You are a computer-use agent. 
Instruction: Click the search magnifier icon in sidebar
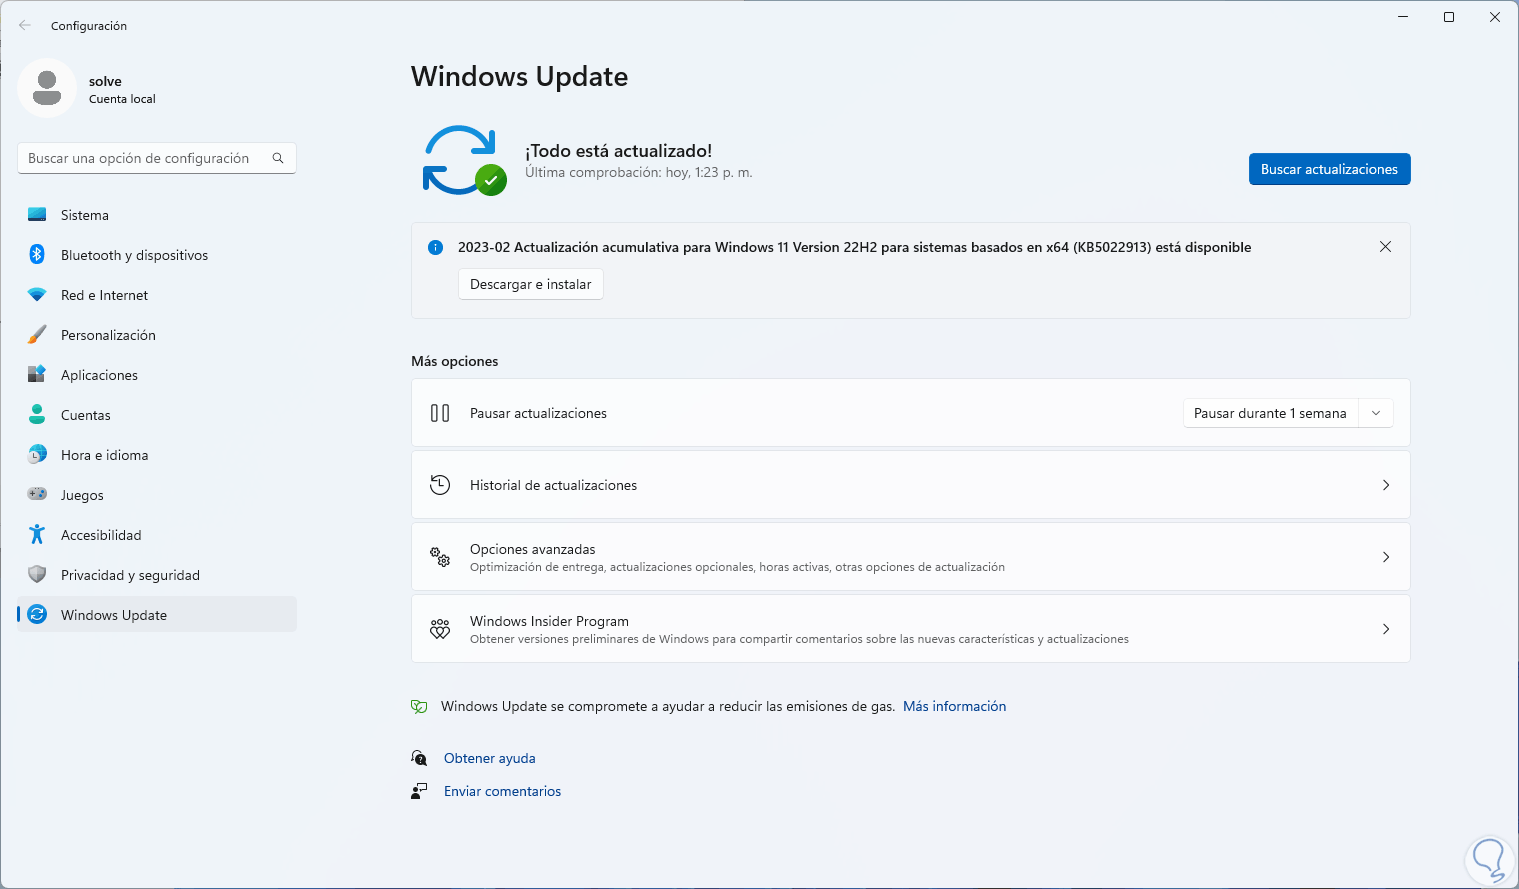point(278,158)
